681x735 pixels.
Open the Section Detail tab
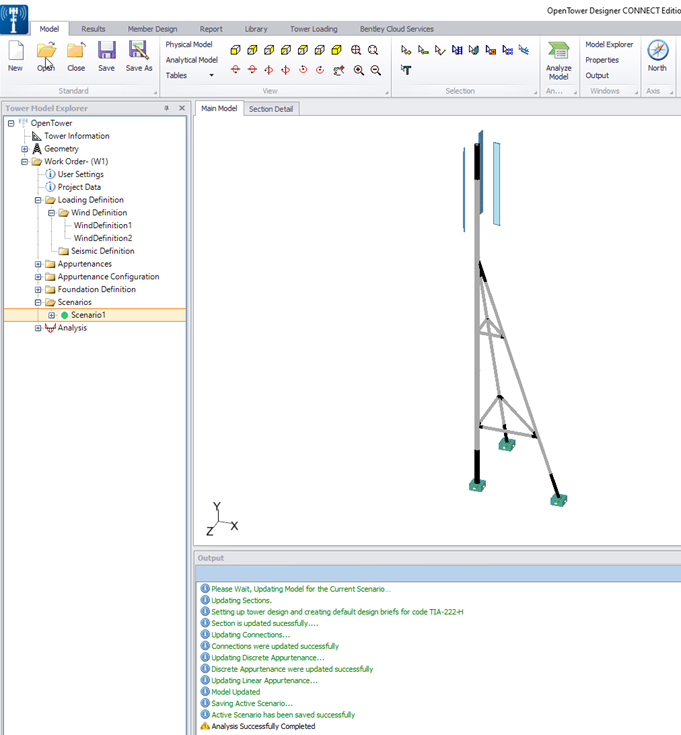[x=271, y=108]
